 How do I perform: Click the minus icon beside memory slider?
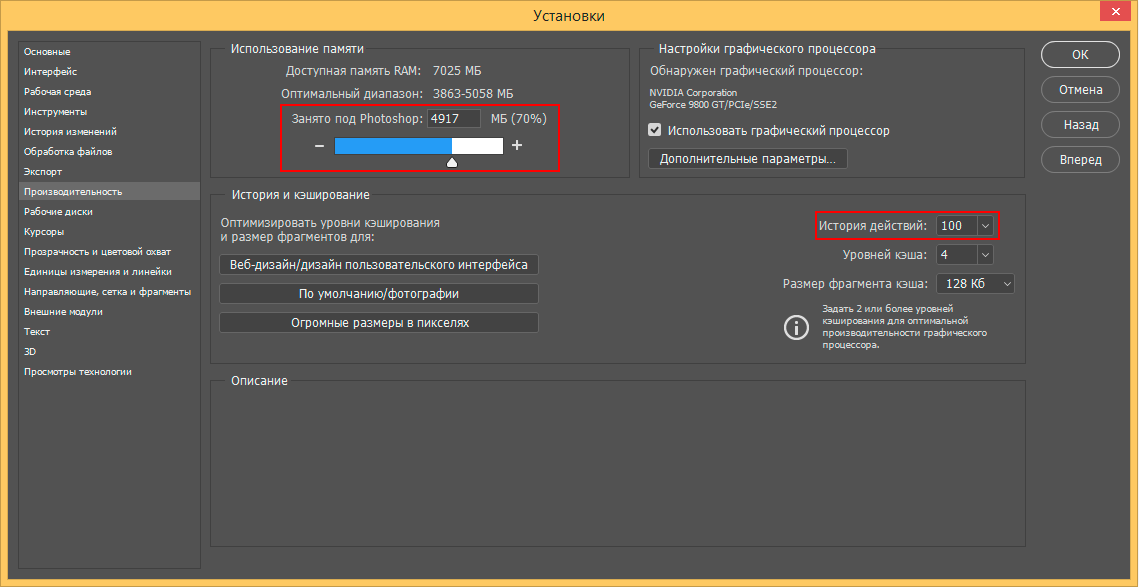click(x=319, y=146)
